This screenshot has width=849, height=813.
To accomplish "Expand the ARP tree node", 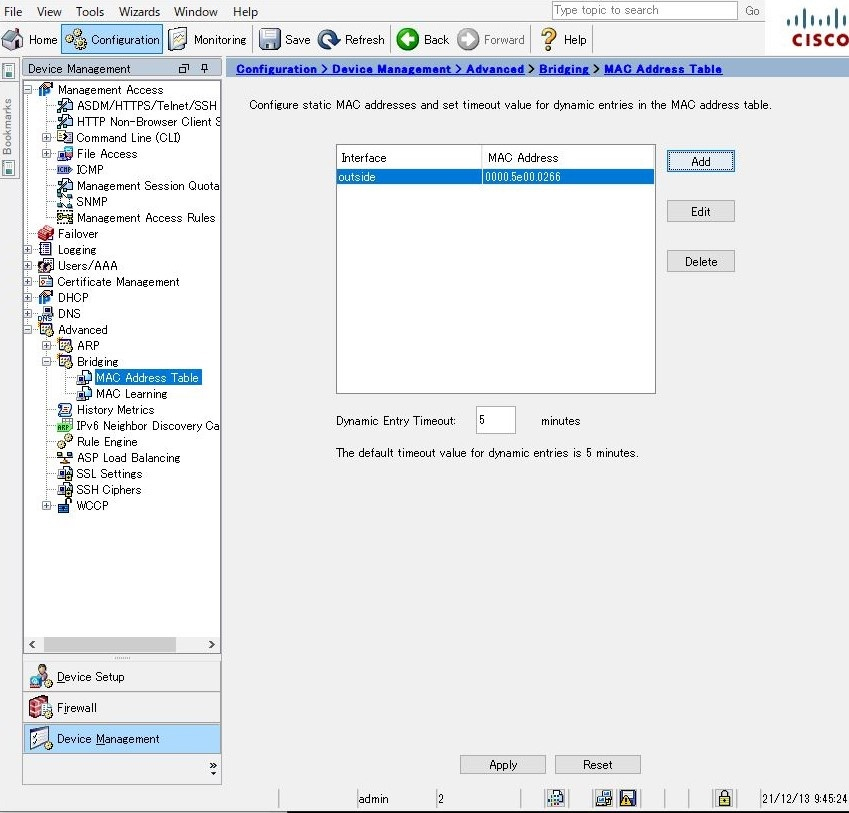I will click(x=47, y=346).
